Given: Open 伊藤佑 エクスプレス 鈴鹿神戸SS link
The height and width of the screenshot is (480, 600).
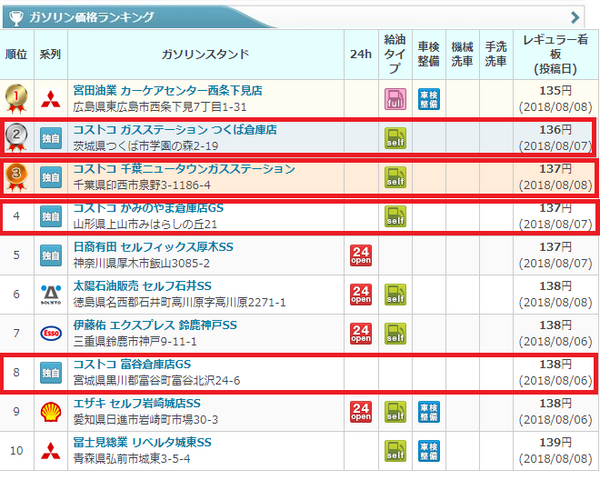Looking at the screenshot, I should pos(155,325).
